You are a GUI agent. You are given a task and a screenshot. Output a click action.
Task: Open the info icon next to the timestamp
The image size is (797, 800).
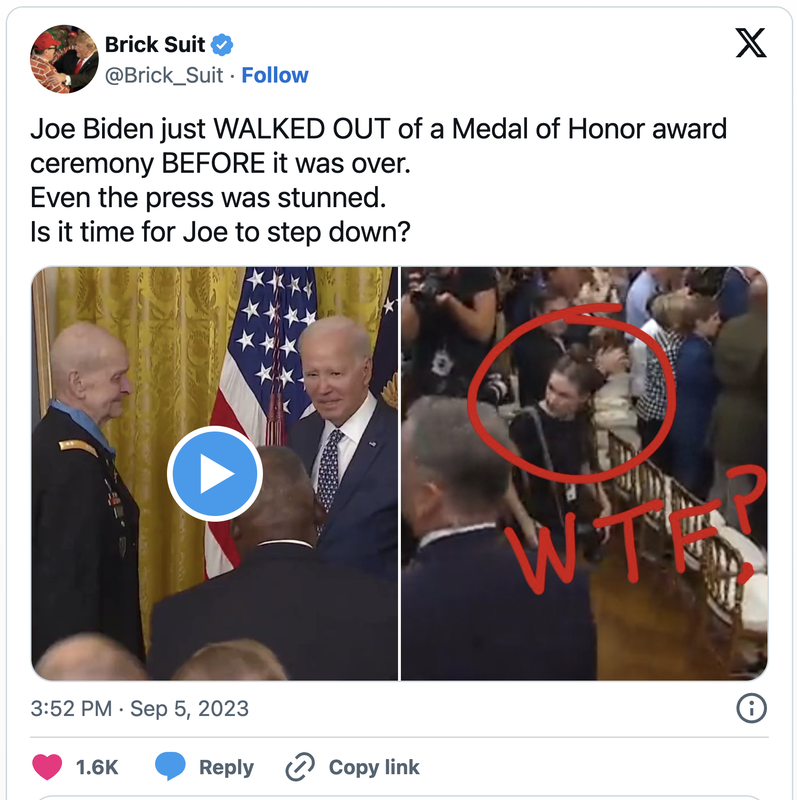coord(751,708)
